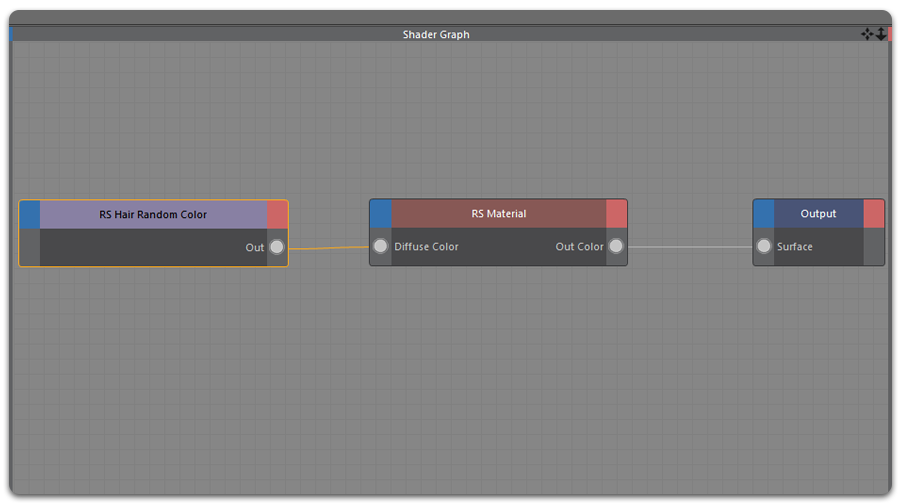This screenshot has height=504, width=906.
Task: Click the wire from Out Color to Surface
Action: [690, 247]
